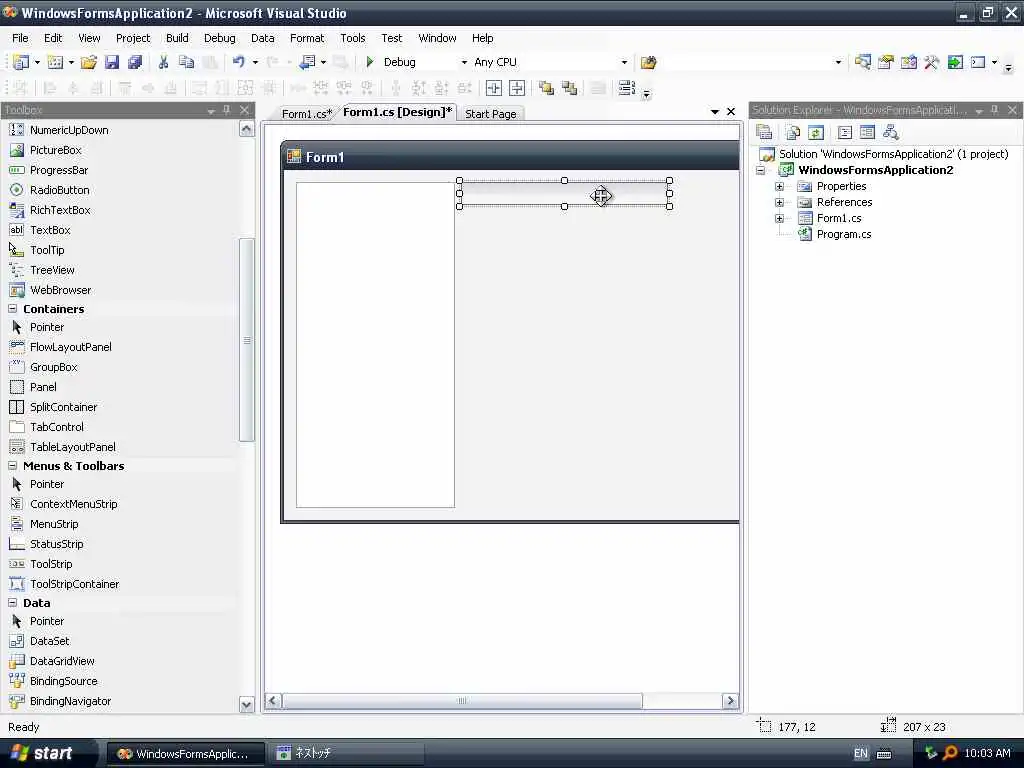Screen dimensions: 1024x768
Task: Close the Toolbox panel
Action: pos(245,110)
